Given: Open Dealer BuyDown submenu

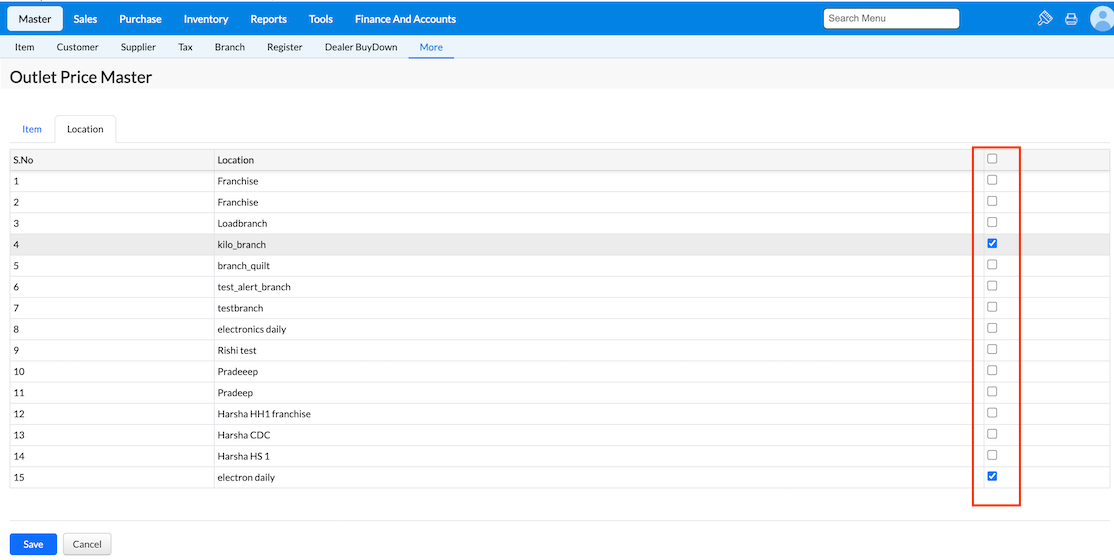Looking at the screenshot, I should click(361, 48).
